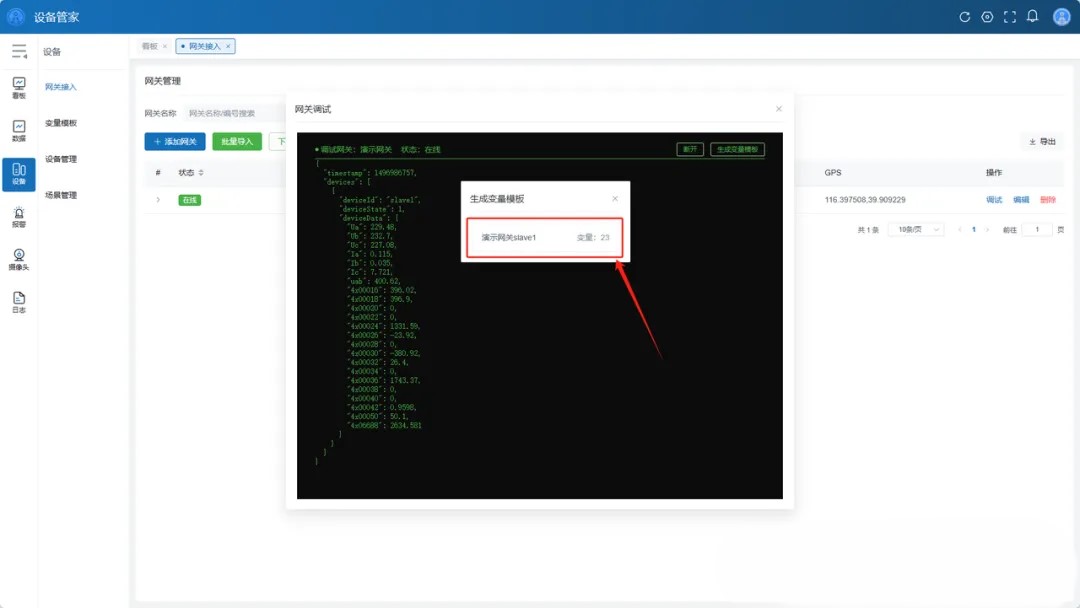Focus the 前往 page number input
The height and width of the screenshot is (608, 1080).
pyautogui.click(x=1037, y=229)
